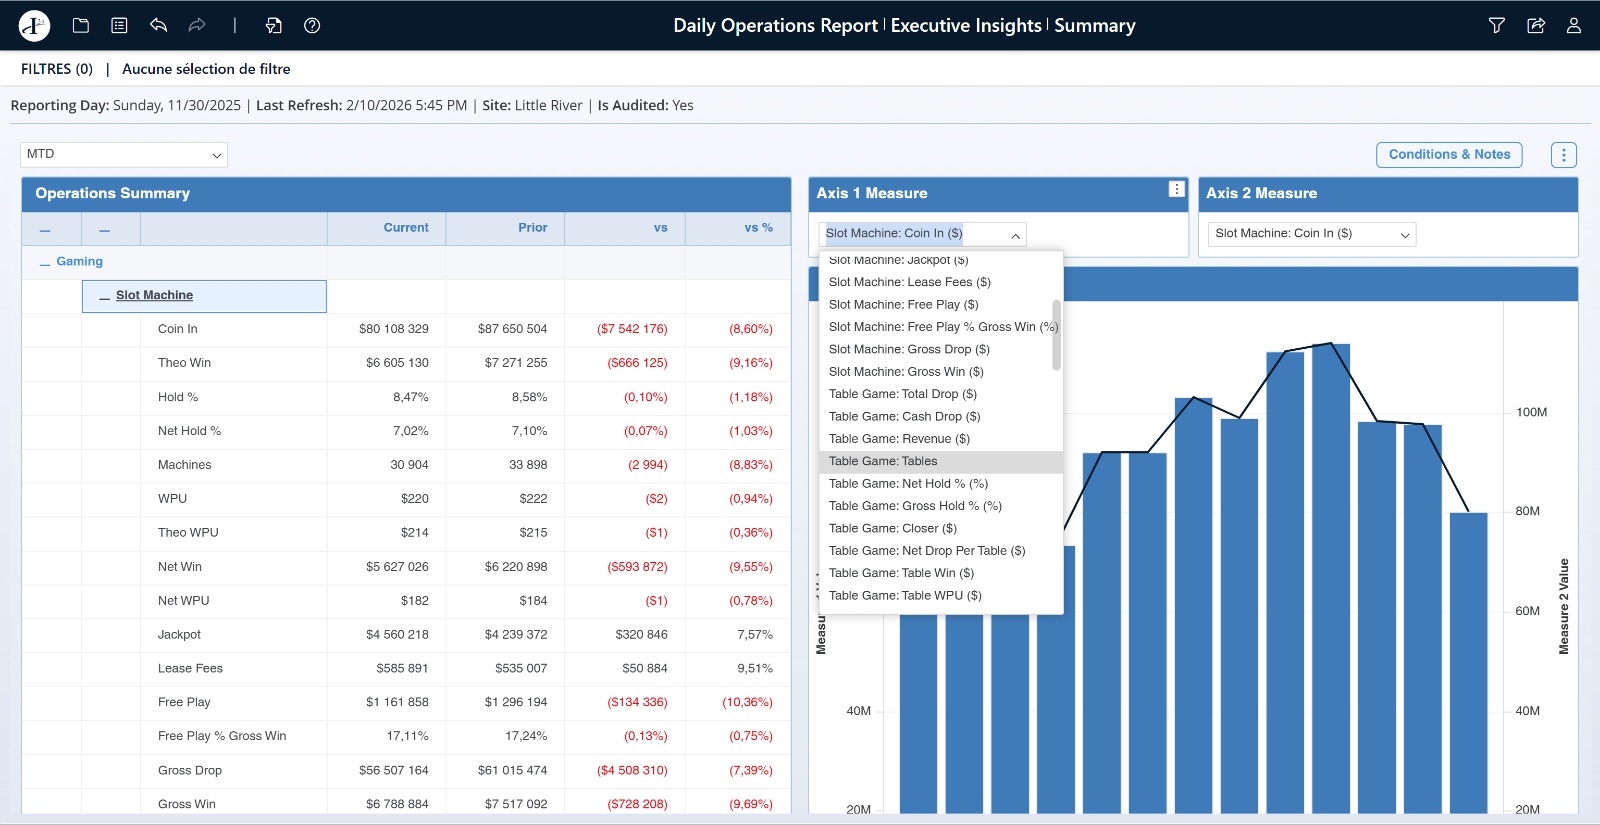This screenshot has width=1600, height=825.
Task: Select Table Game: Gross Hold % option
Action: pos(941,506)
